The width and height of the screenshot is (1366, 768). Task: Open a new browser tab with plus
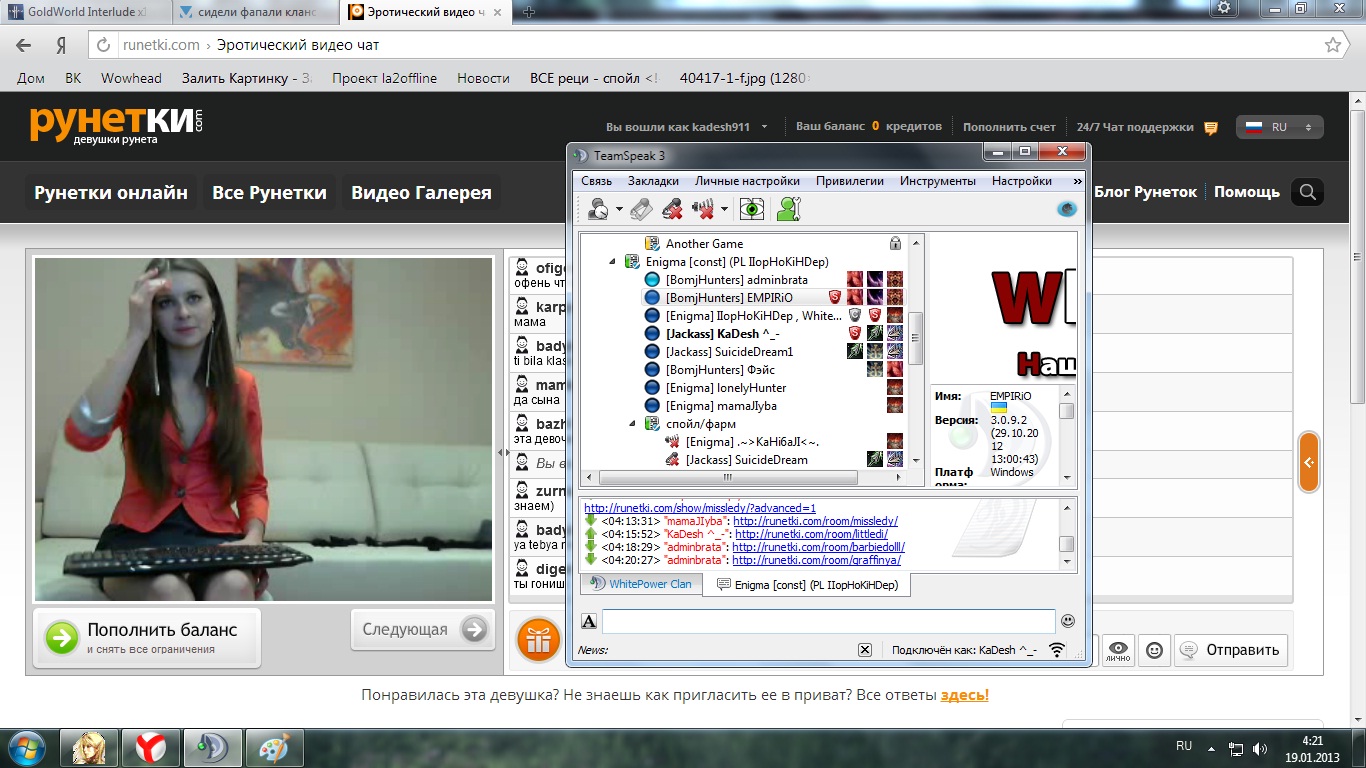tap(529, 12)
